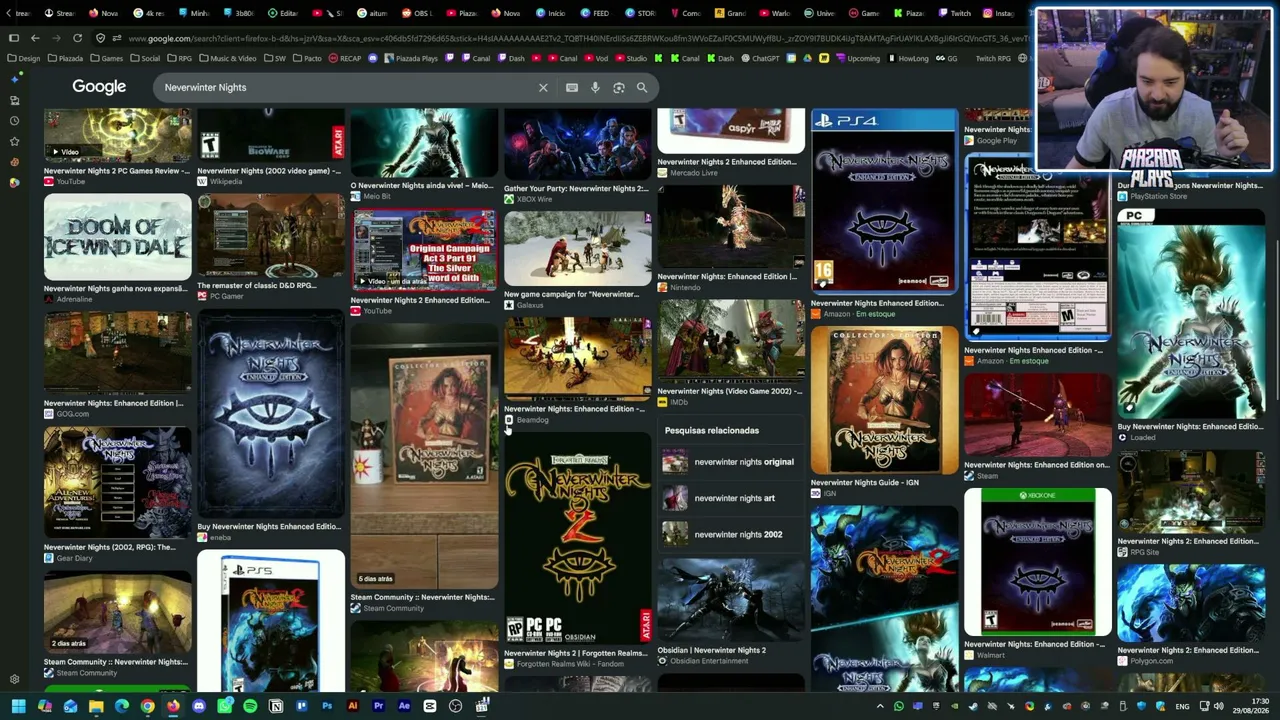This screenshot has width=1280, height=720.
Task: Click the browser address bar URL
Action: 580,38
